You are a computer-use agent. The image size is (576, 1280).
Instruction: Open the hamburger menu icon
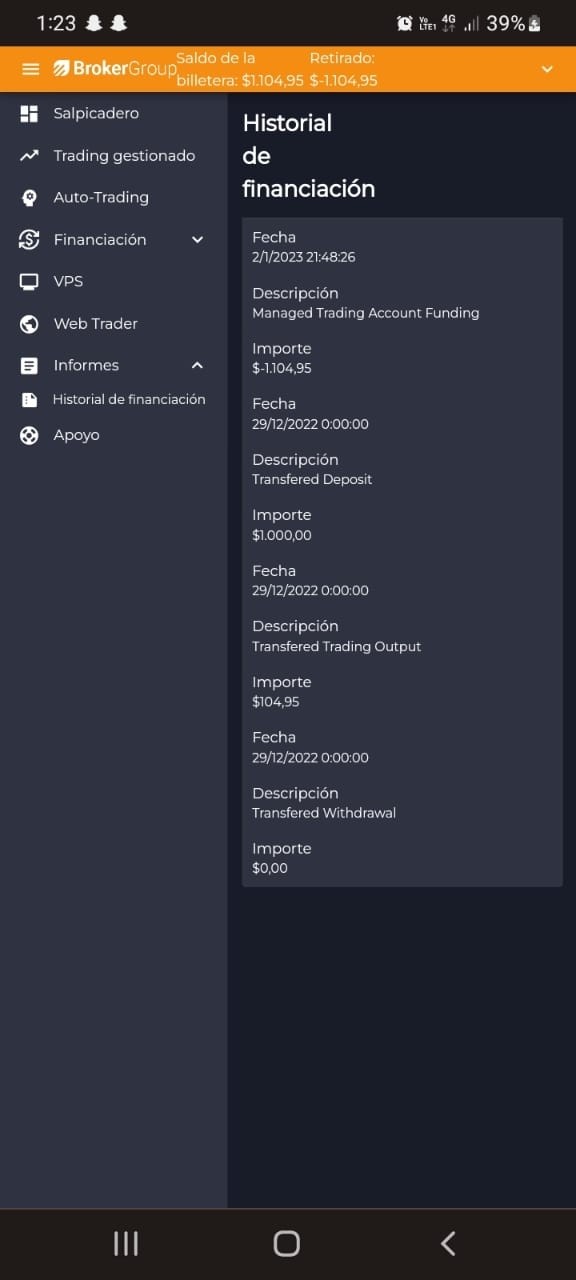coord(31,69)
